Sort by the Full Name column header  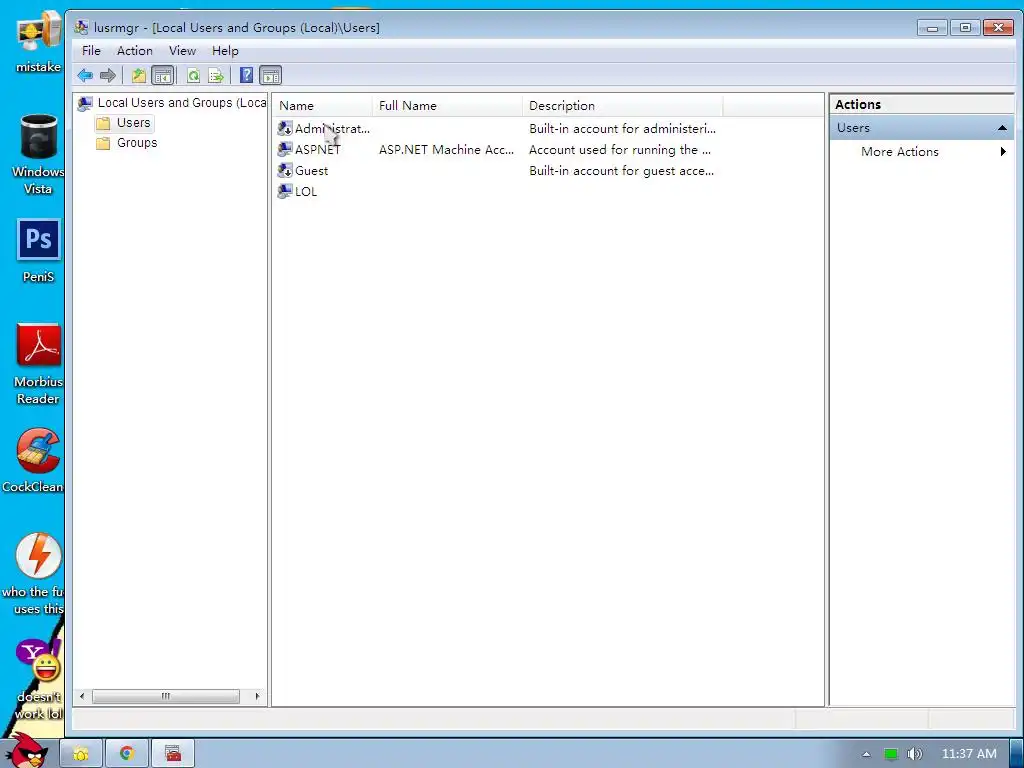[448, 106]
